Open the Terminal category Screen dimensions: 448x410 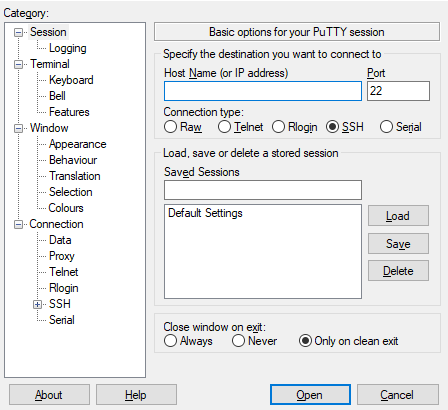coord(50,64)
